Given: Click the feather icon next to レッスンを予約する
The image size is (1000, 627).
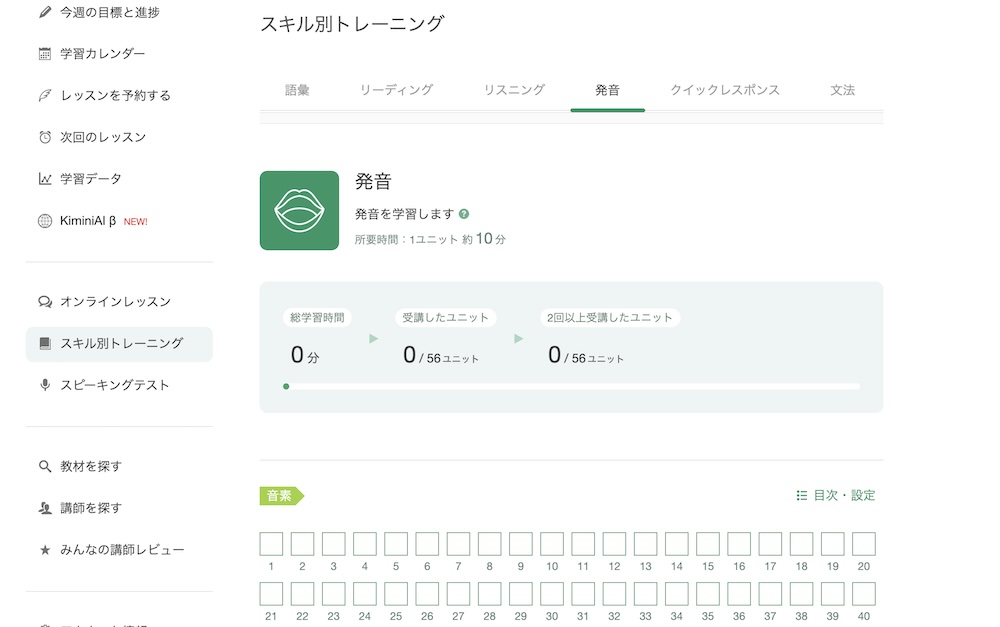Looking at the screenshot, I should coord(45,96).
